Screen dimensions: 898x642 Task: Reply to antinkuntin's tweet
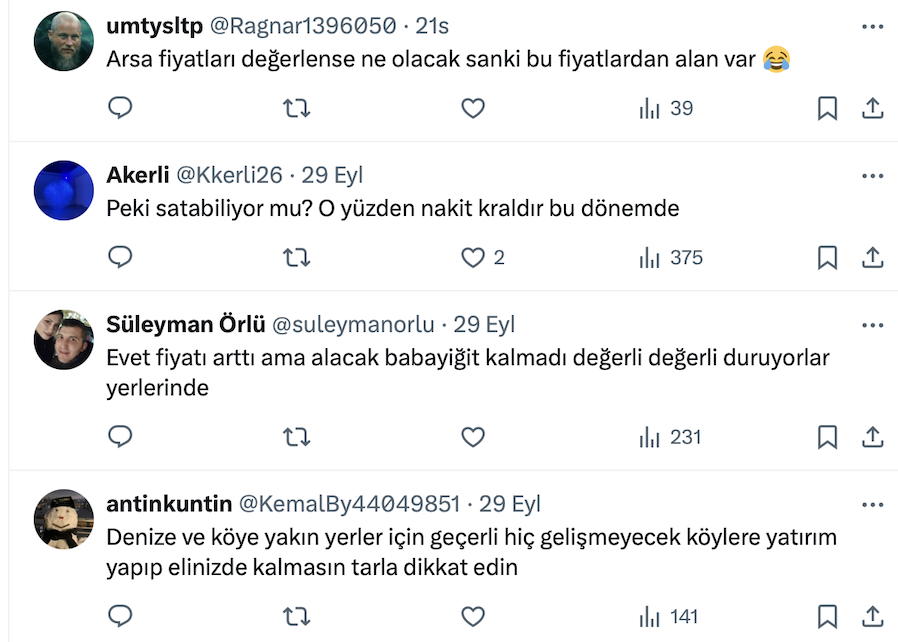[120, 617]
